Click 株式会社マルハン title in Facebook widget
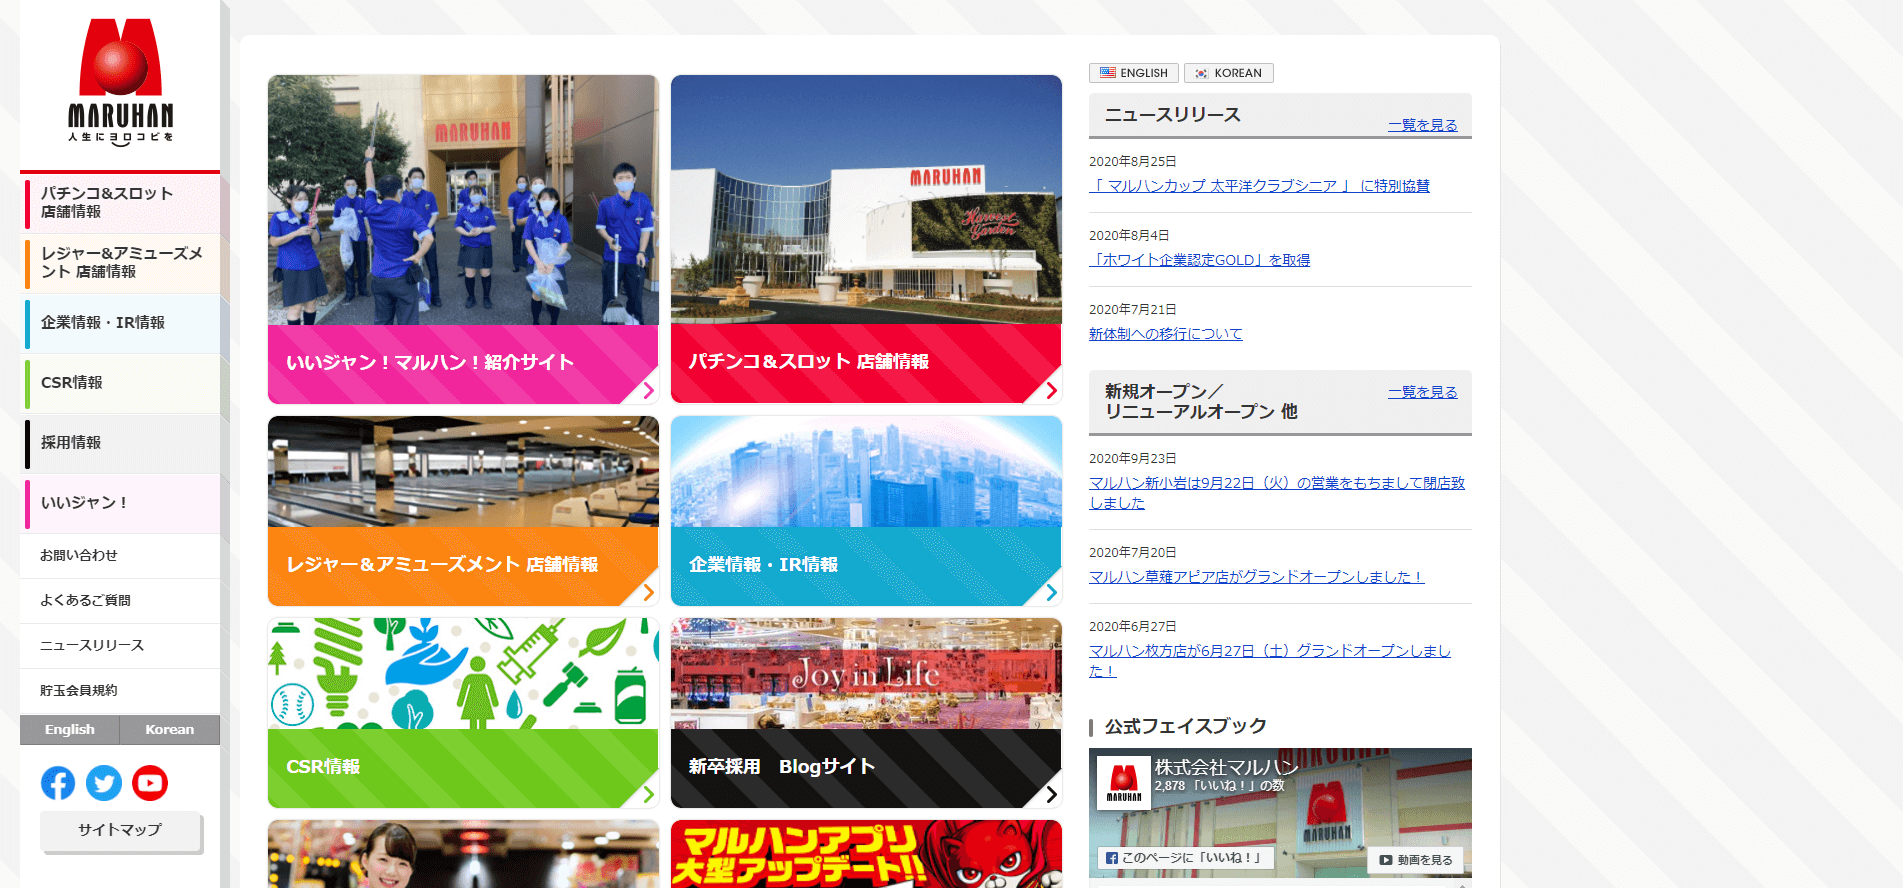1903x888 pixels. pyautogui.click(x=1226, y=767)
